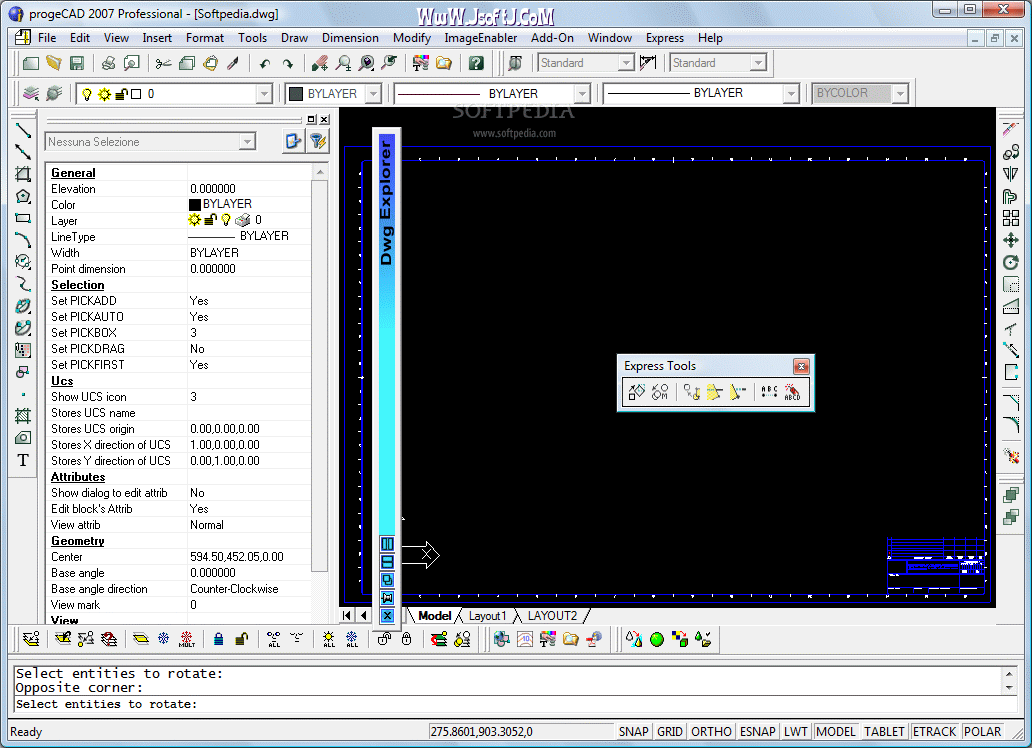Click the Elevation value 0.000000
Screen dimensions: 1032x748
213,189
